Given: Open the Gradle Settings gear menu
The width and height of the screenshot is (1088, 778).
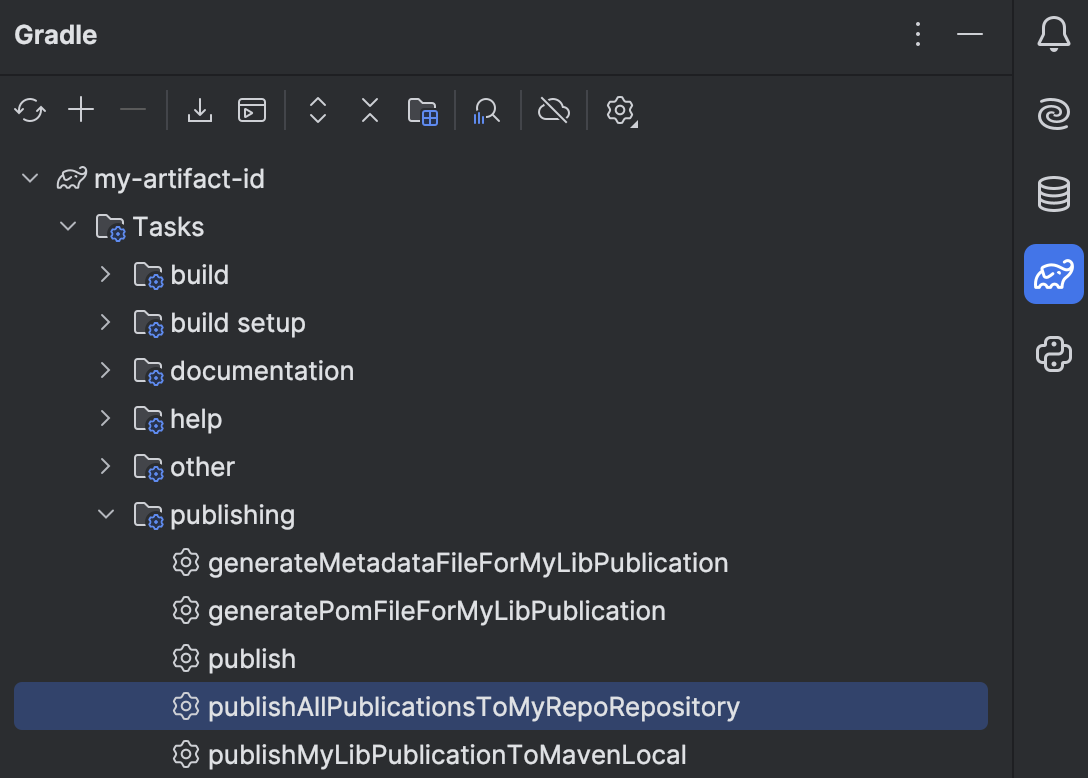Looking at the screenshot, I should [620, 110].
